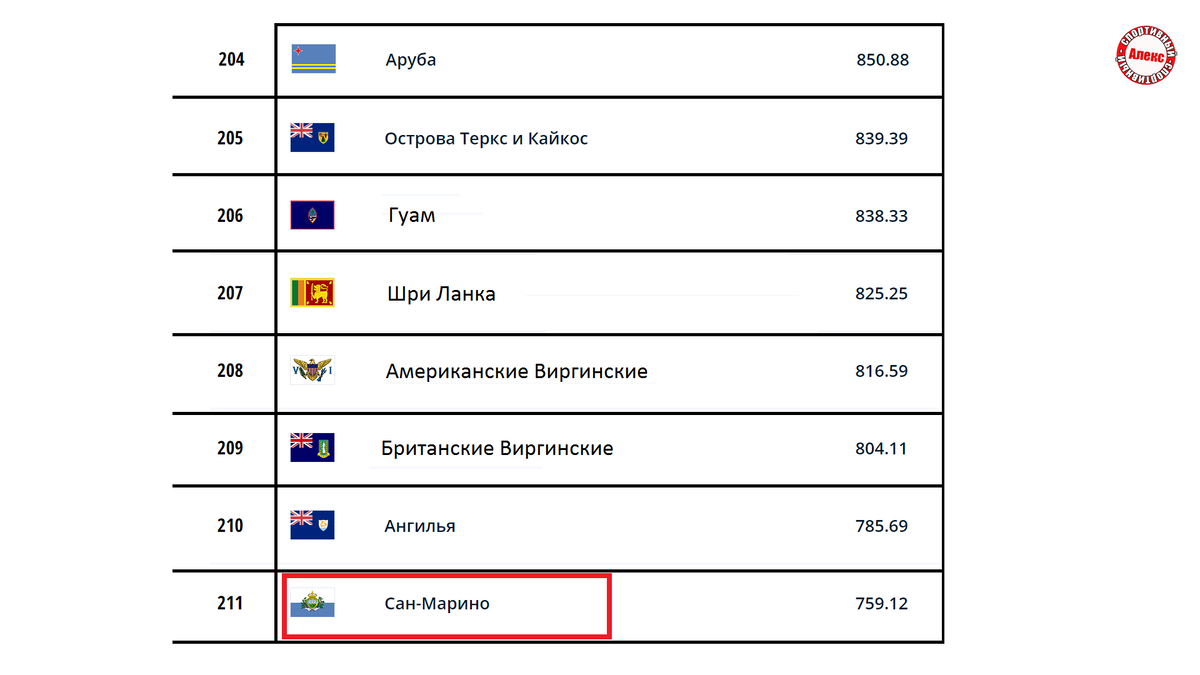Click the Sri Lanka flag icon
The height and width of the screenshot is (675, 1200).
pos(312,292)
